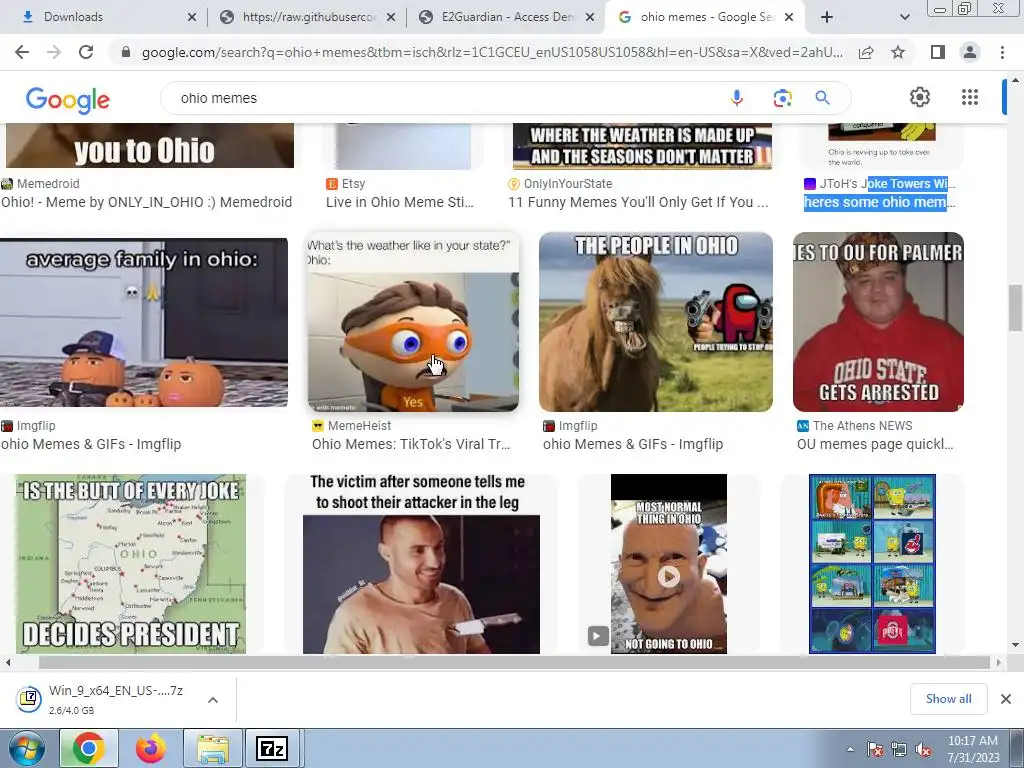Select the ohio memes Google Search tab
Screen dimensions: 1024x768
(x=705, y=17)
